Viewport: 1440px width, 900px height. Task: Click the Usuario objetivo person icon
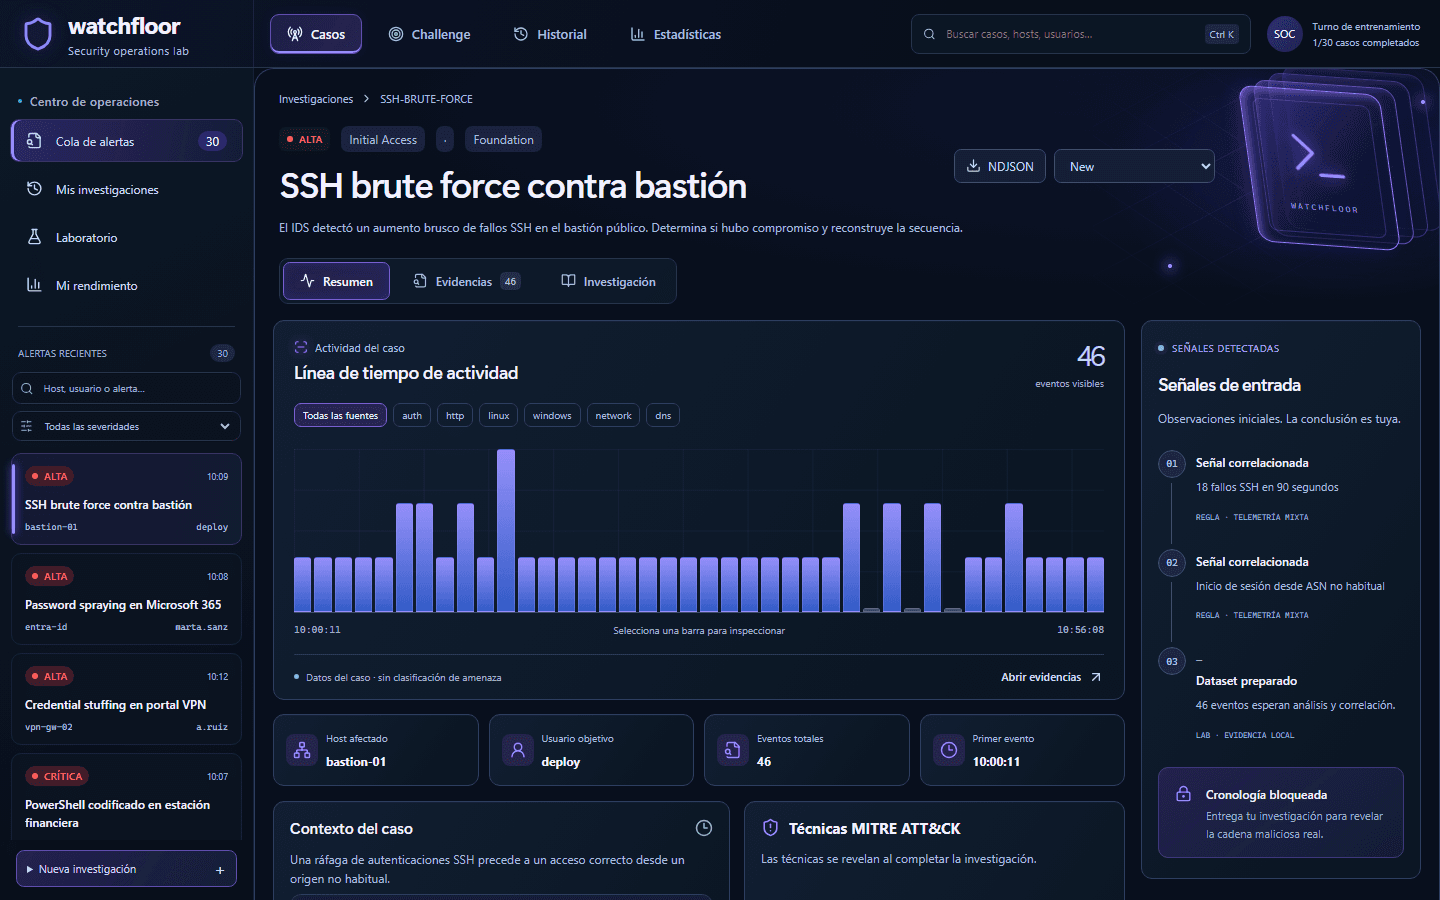(518, 750)
